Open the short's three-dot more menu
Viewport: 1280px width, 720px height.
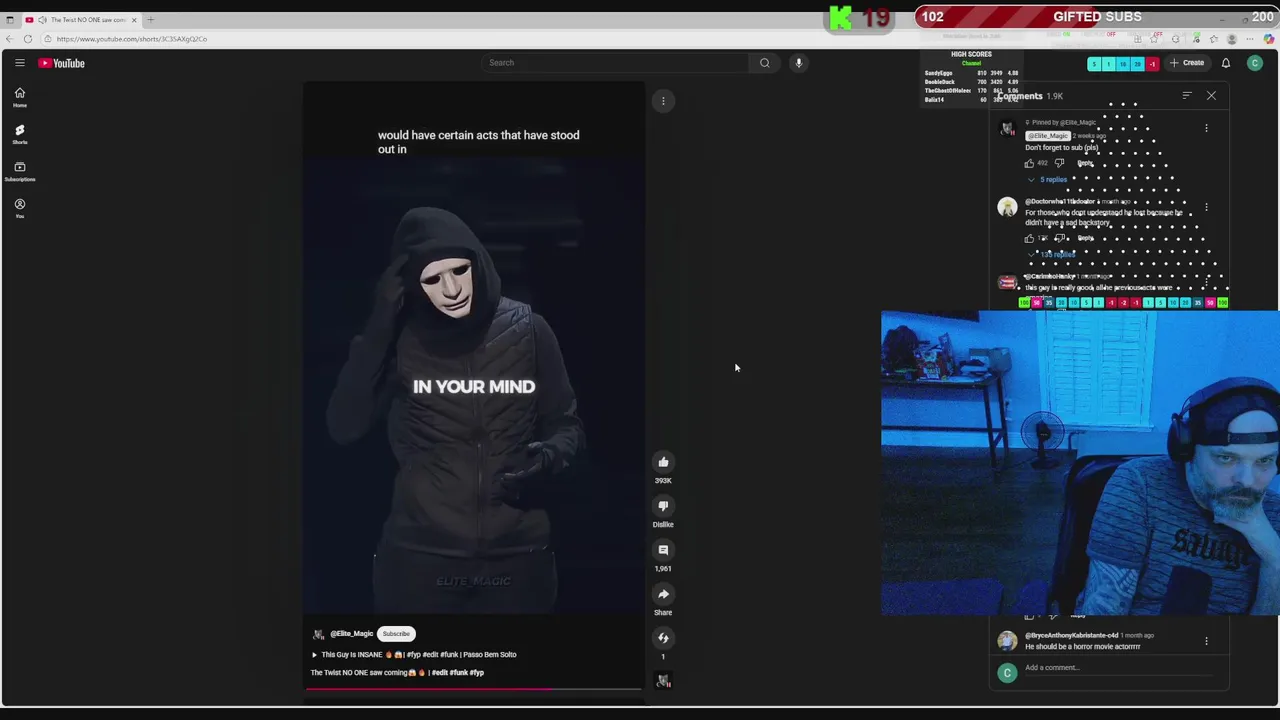(x=663, y=101)
